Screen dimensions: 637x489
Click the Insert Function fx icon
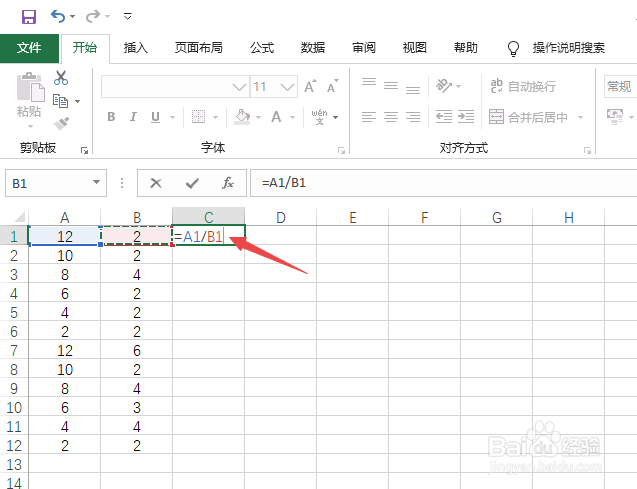pyautogui.click(x=228, y=183)
